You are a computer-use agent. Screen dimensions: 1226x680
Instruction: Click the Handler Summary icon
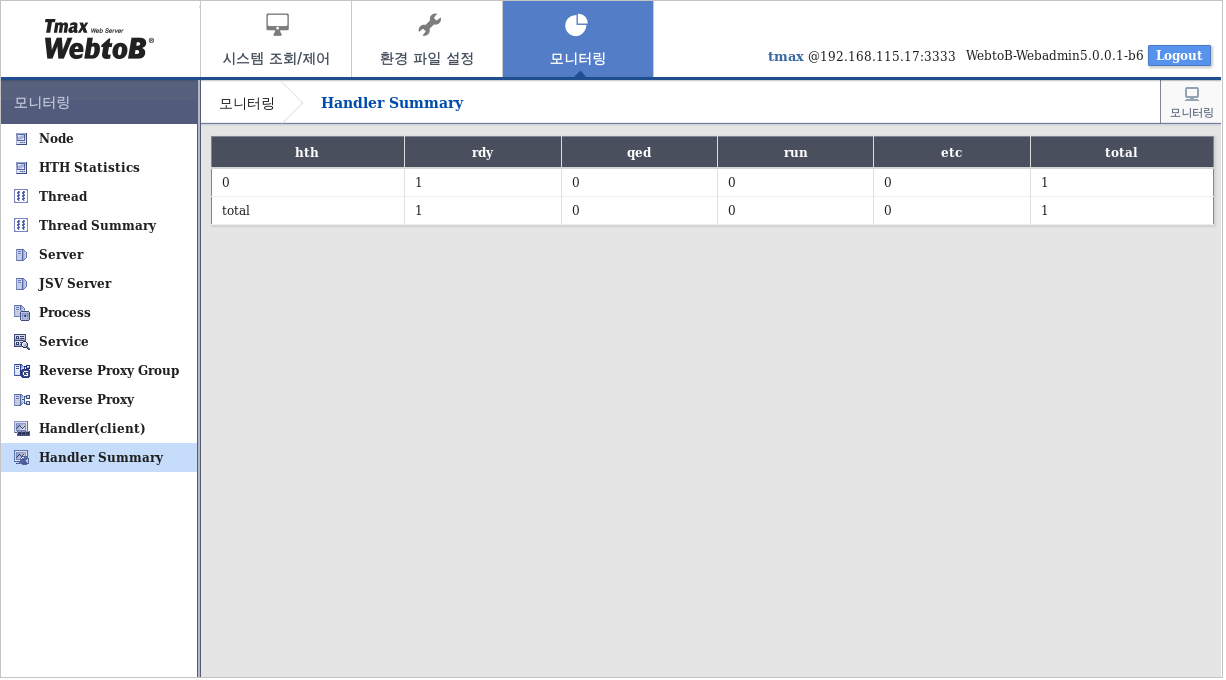pos(21,458)
